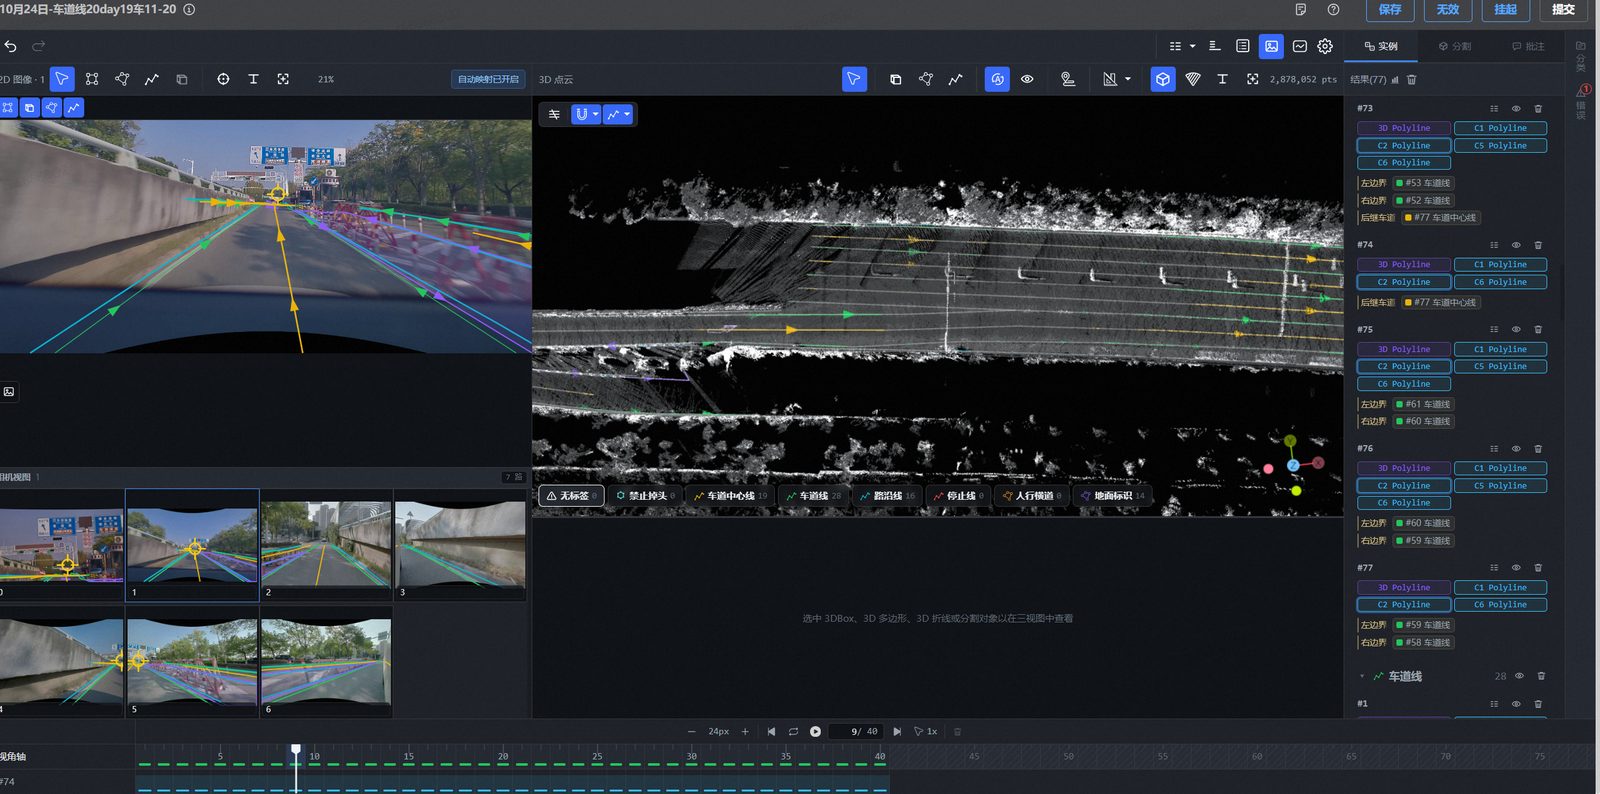Delete all results with trash icon
This screenshot has width=1600, height=794.
point(1412,79)
